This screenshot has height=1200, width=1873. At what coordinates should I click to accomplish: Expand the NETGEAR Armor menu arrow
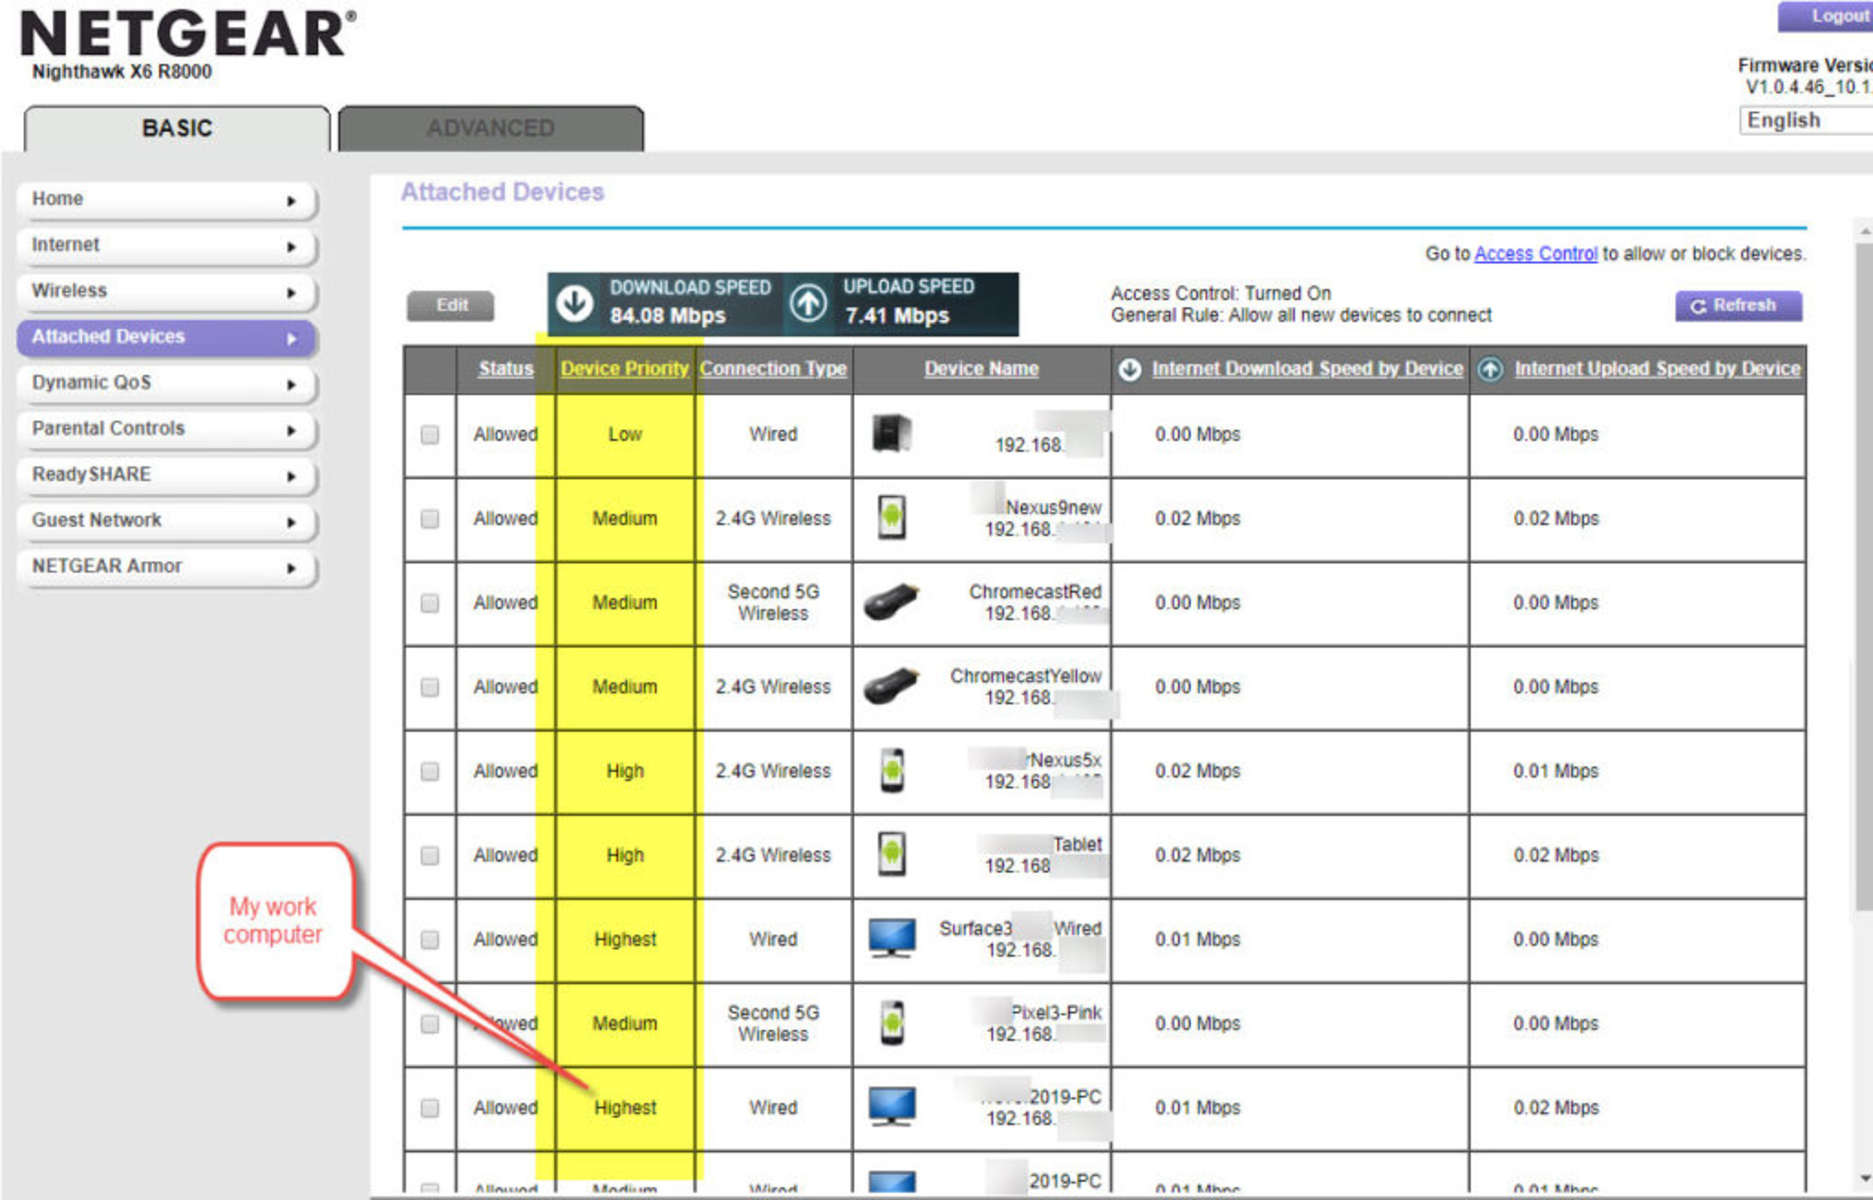(x=292, y=568)
